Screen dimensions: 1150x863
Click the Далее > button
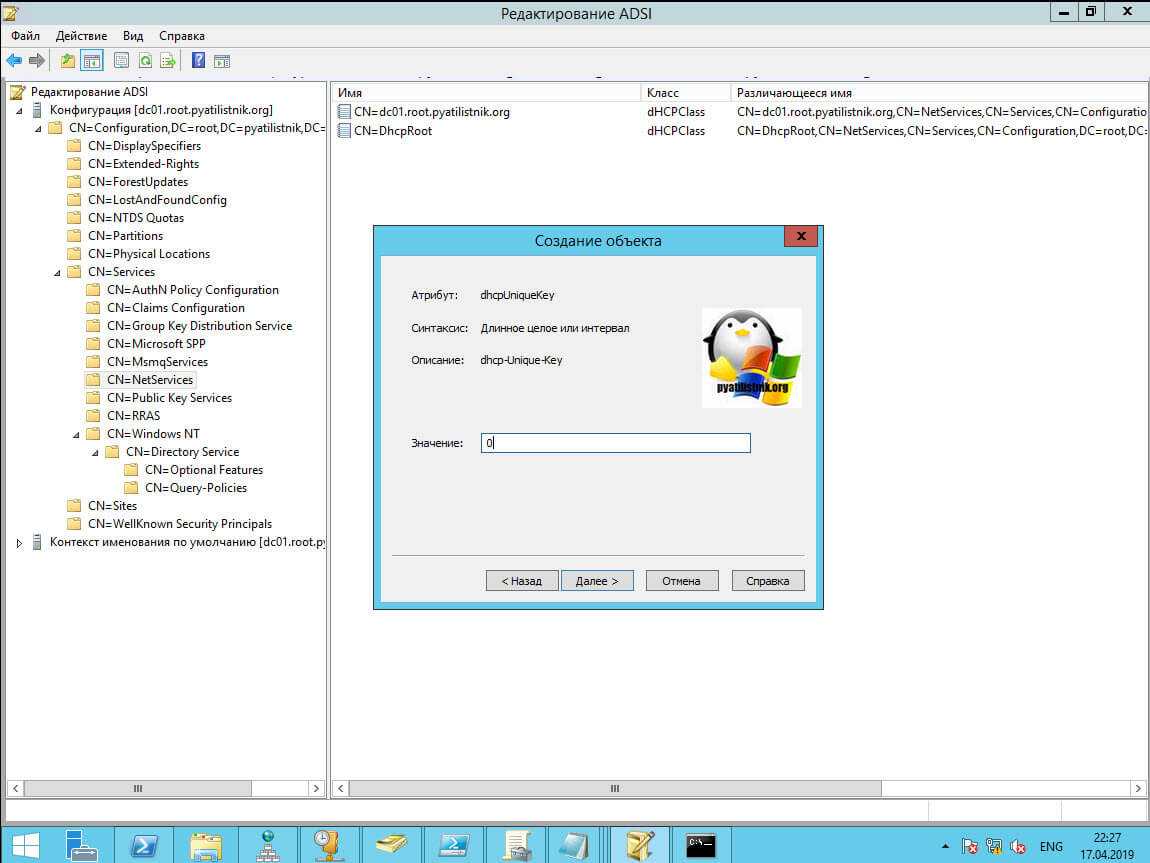(x=597, y=580)
